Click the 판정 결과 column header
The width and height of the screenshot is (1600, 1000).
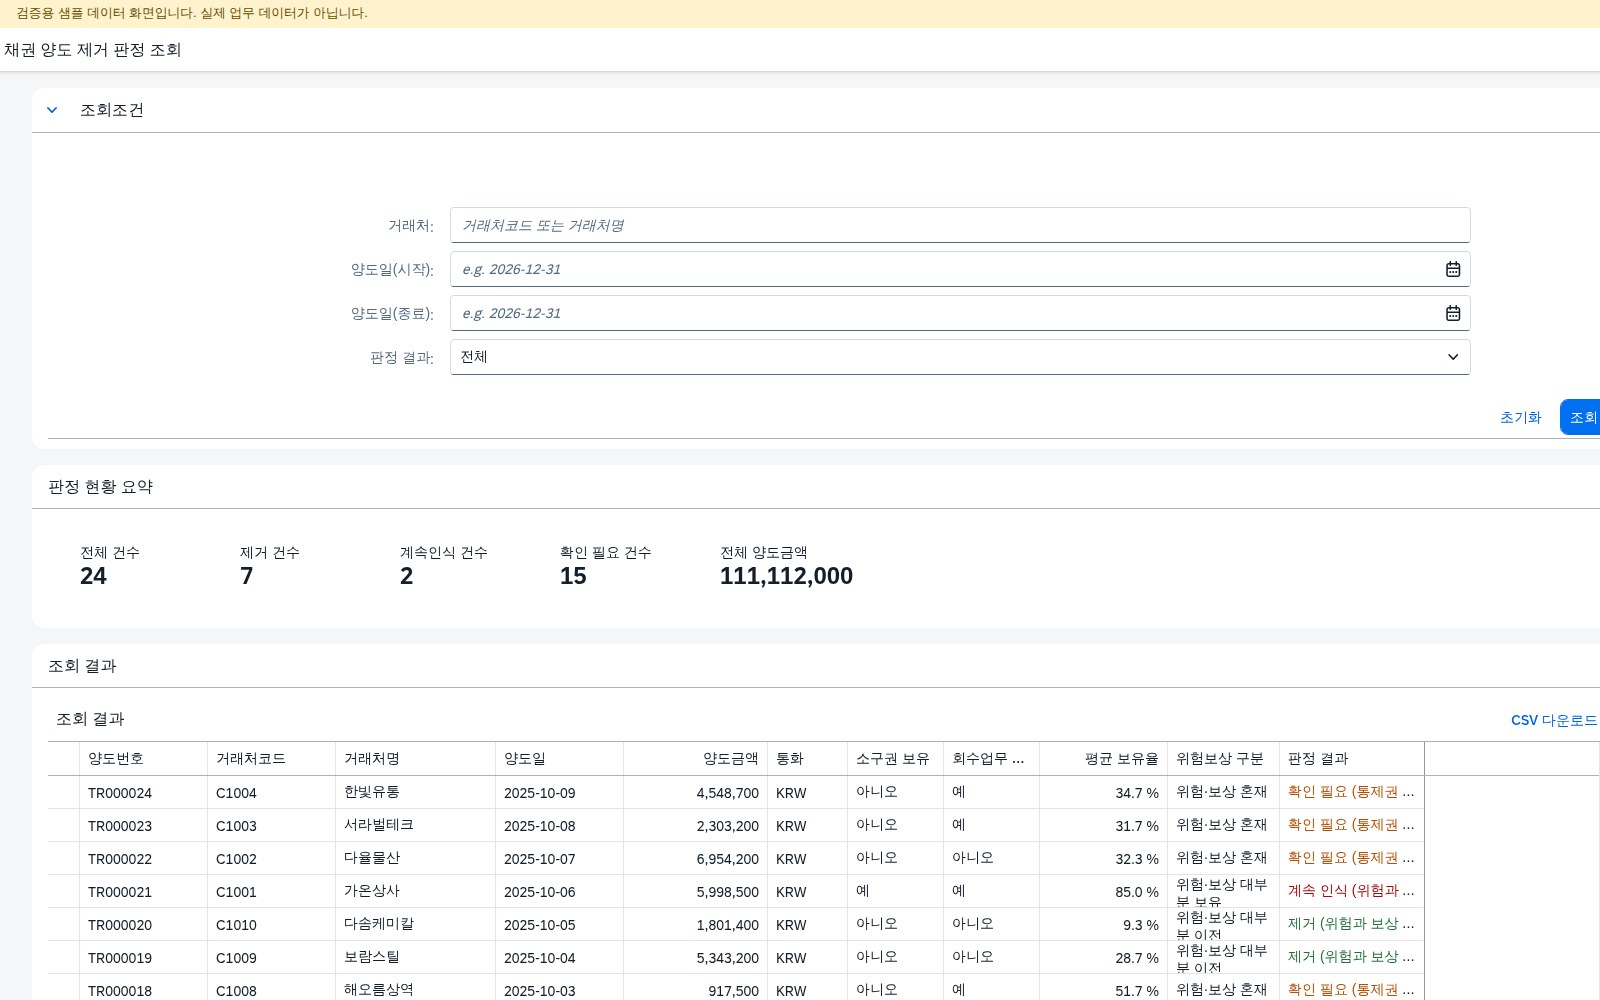1351,758
